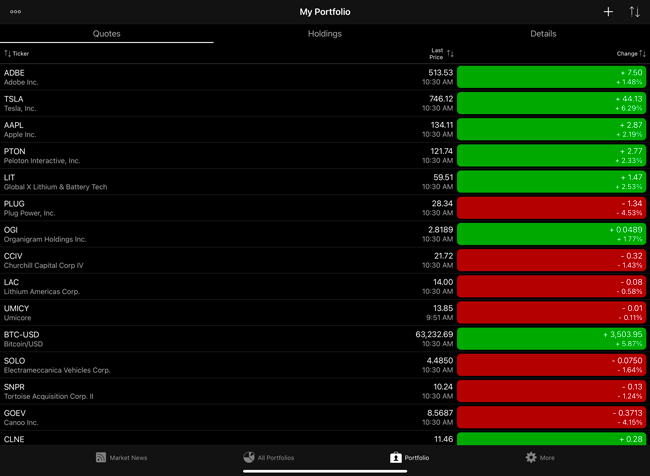Toggle UMICY change box showing -0.01
Image resolution: width=650 pixels, height=476 pixels.
tap(551, 313)
